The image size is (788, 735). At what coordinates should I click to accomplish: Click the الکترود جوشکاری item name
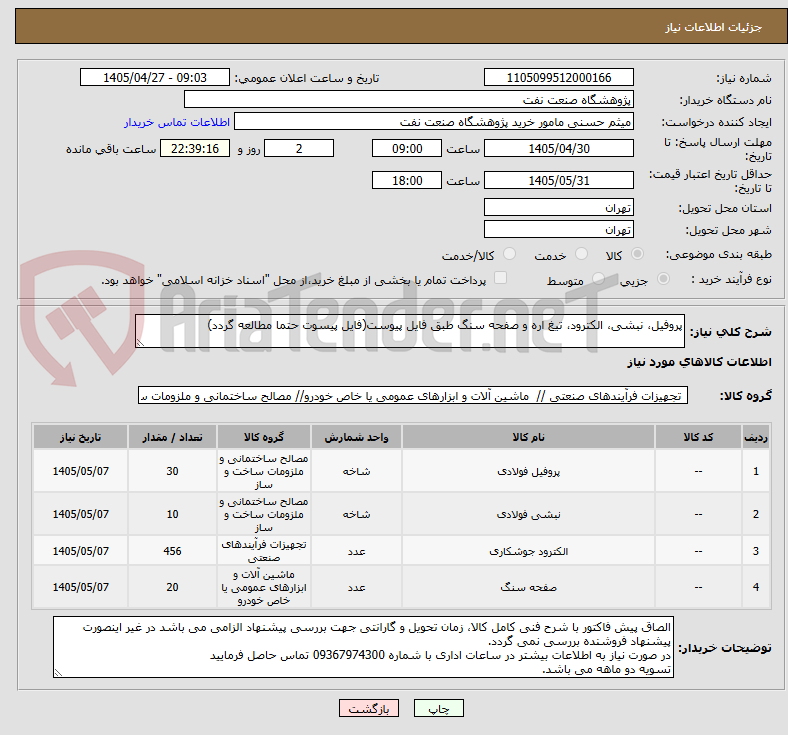coord(528,551)
